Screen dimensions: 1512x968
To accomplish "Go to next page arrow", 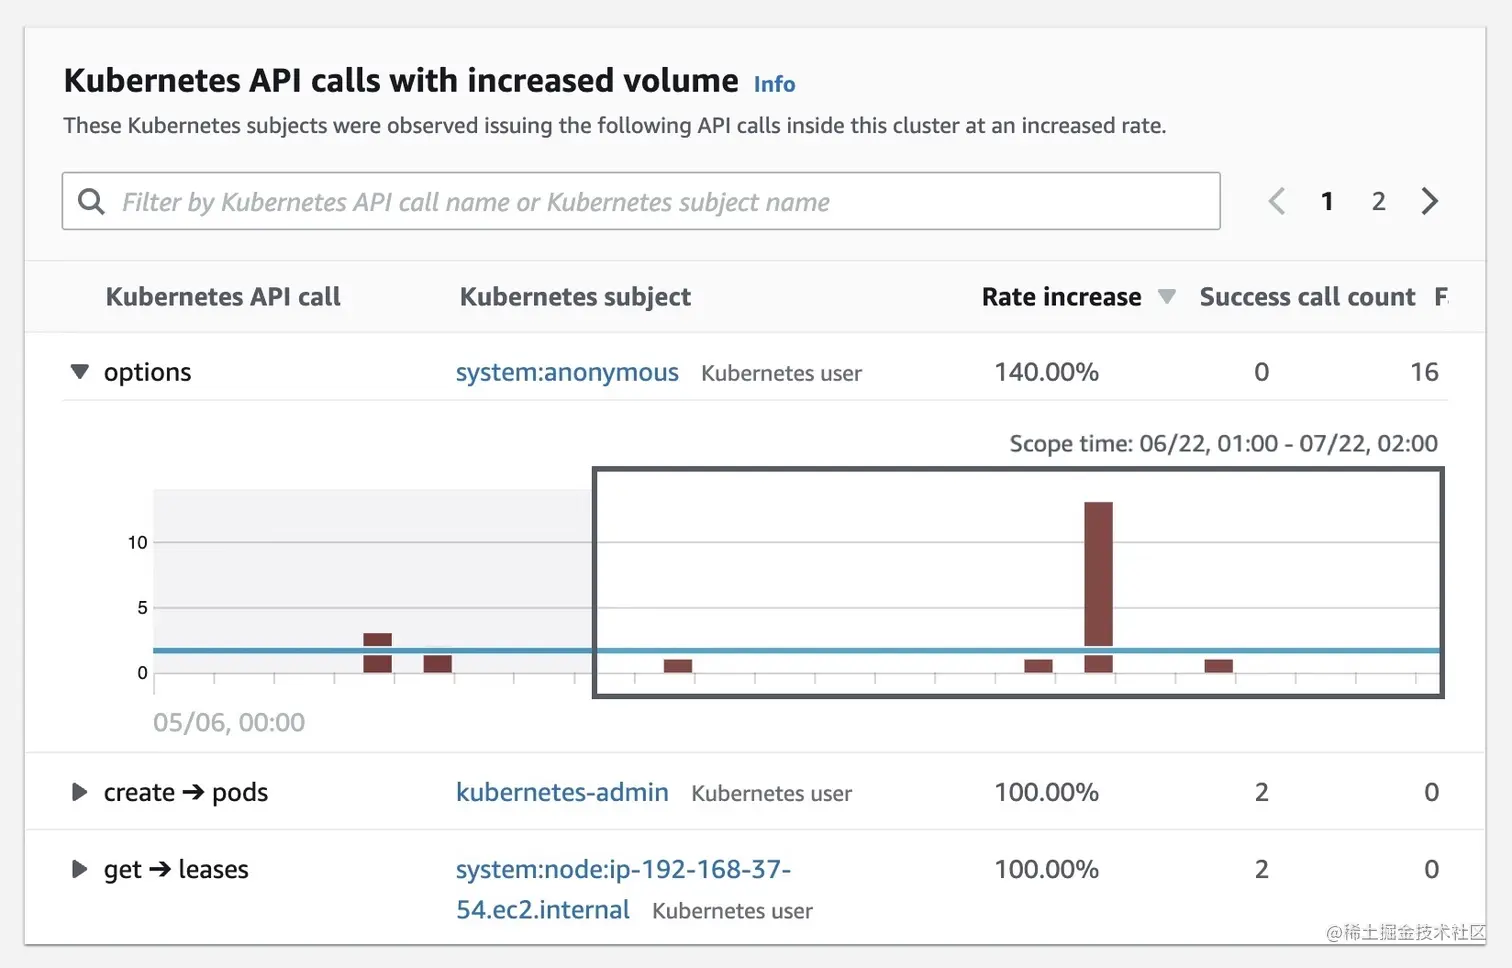I will click(x=1430, y=201).
